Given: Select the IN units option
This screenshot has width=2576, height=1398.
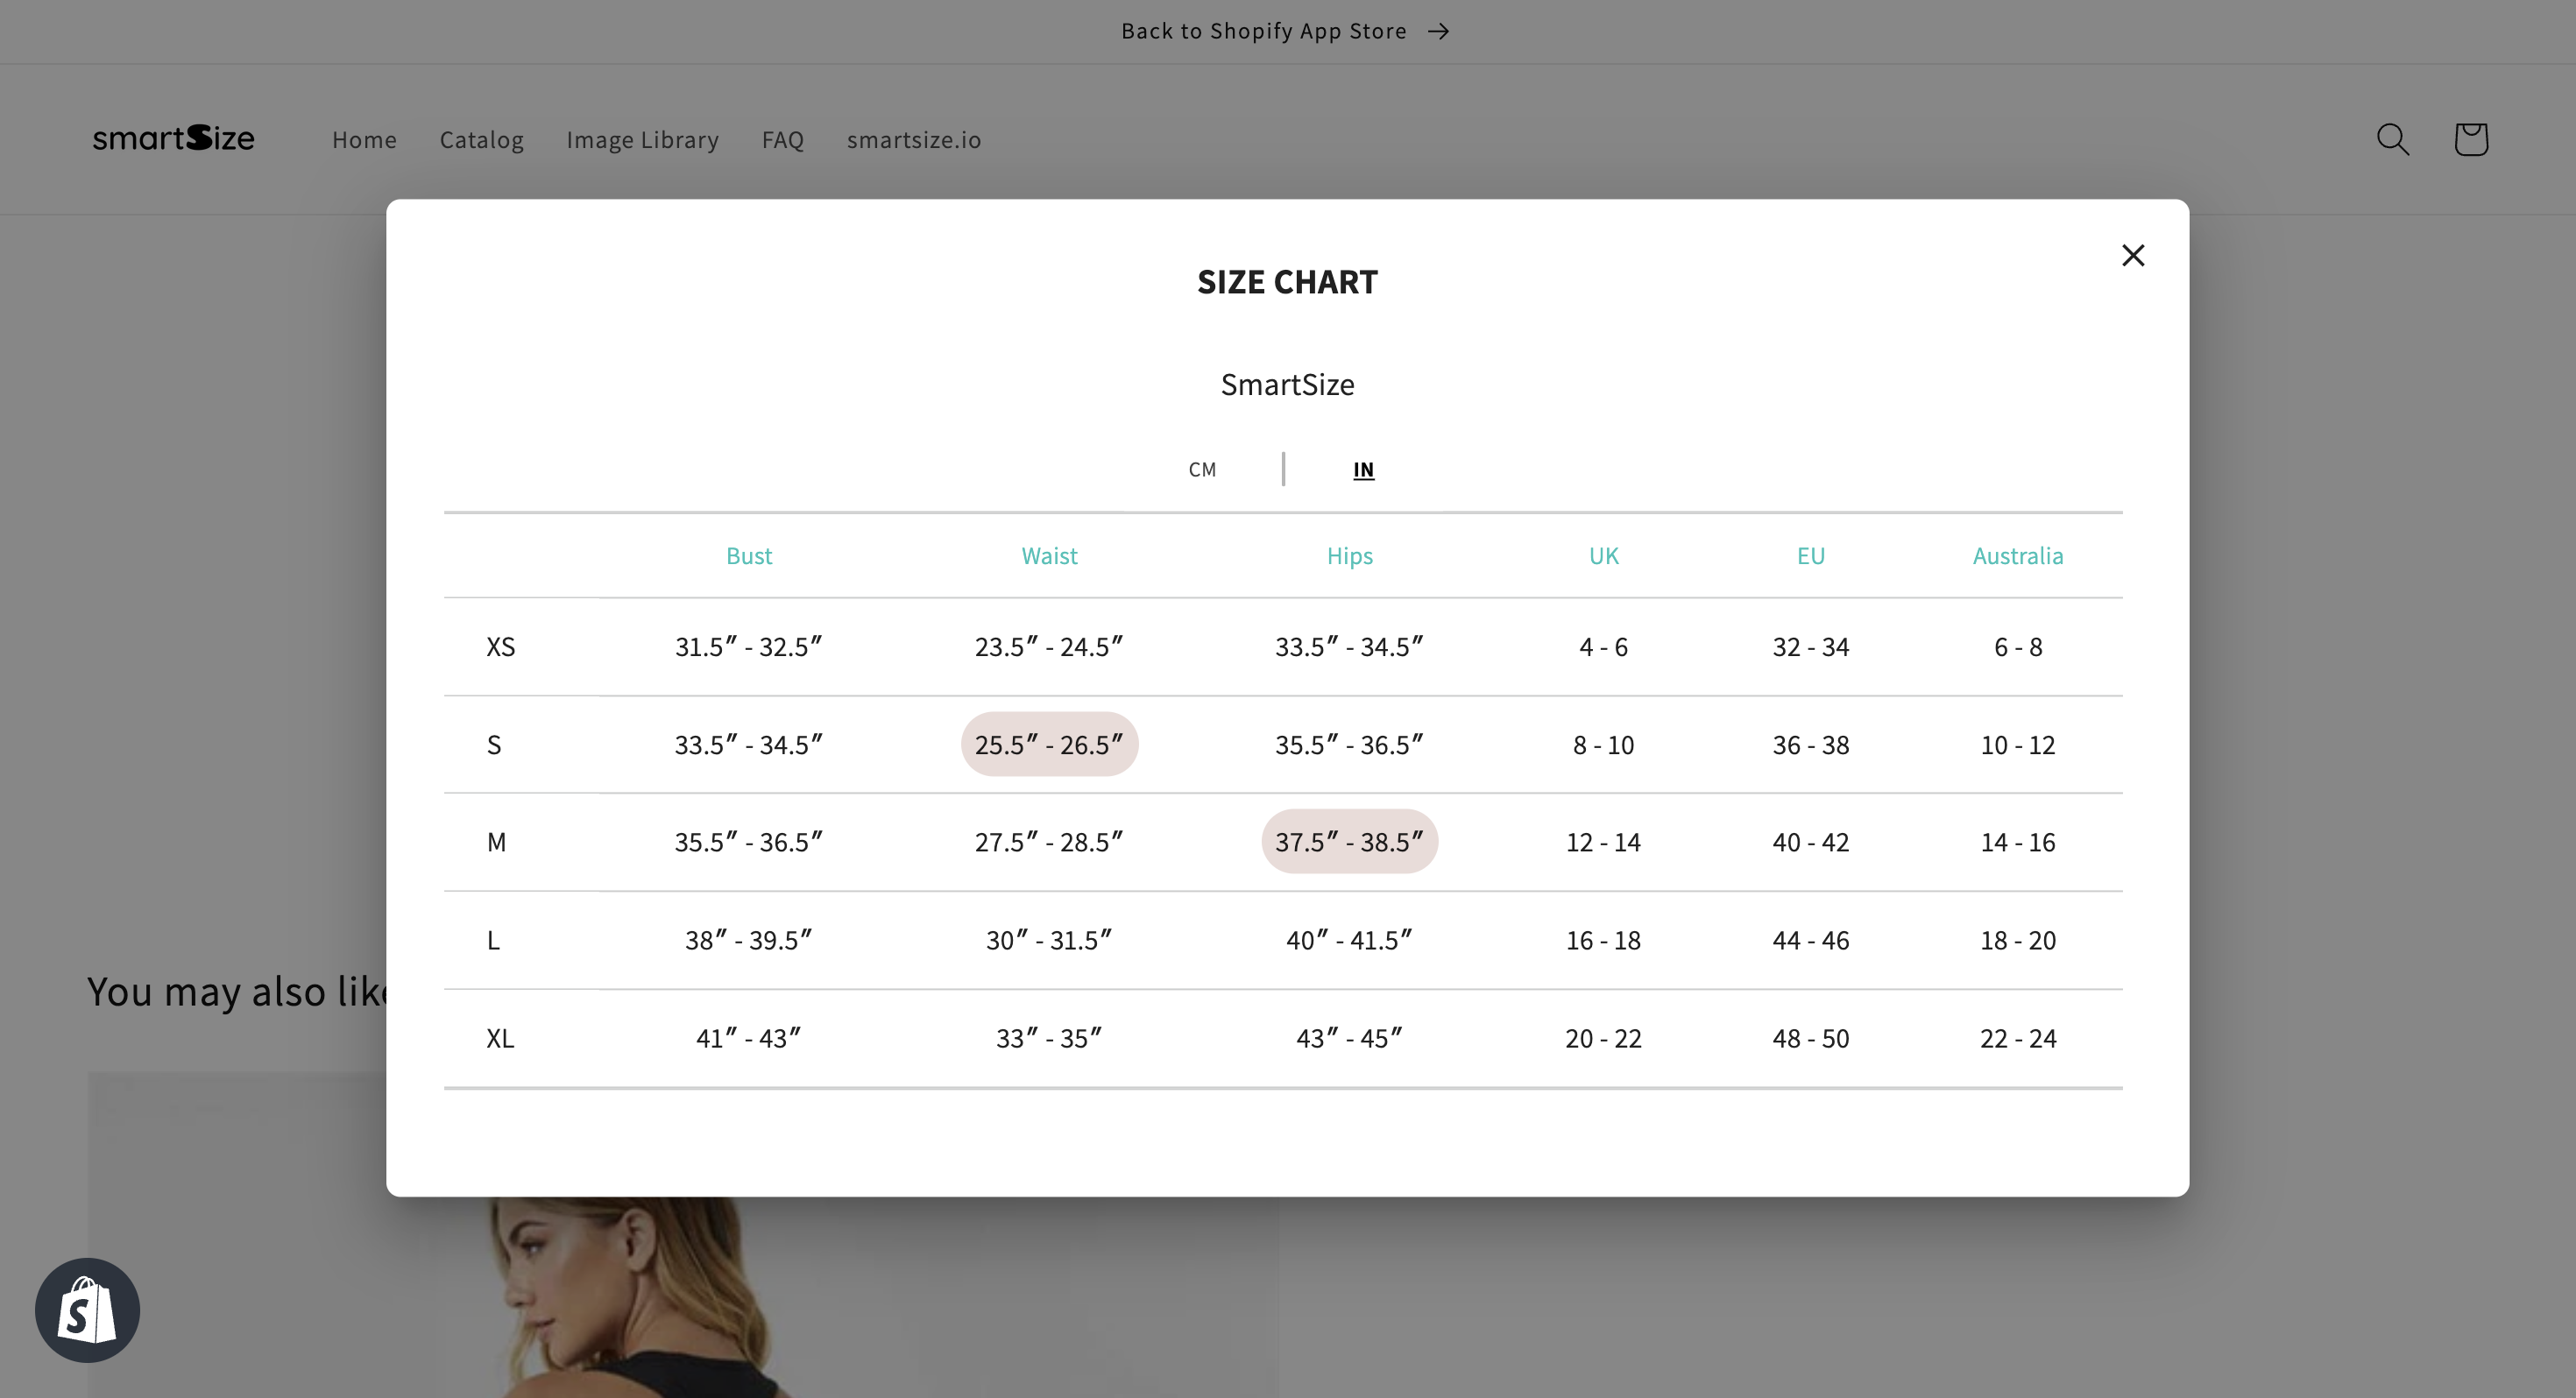Looking at the screenshot, I should point(1363,469).
